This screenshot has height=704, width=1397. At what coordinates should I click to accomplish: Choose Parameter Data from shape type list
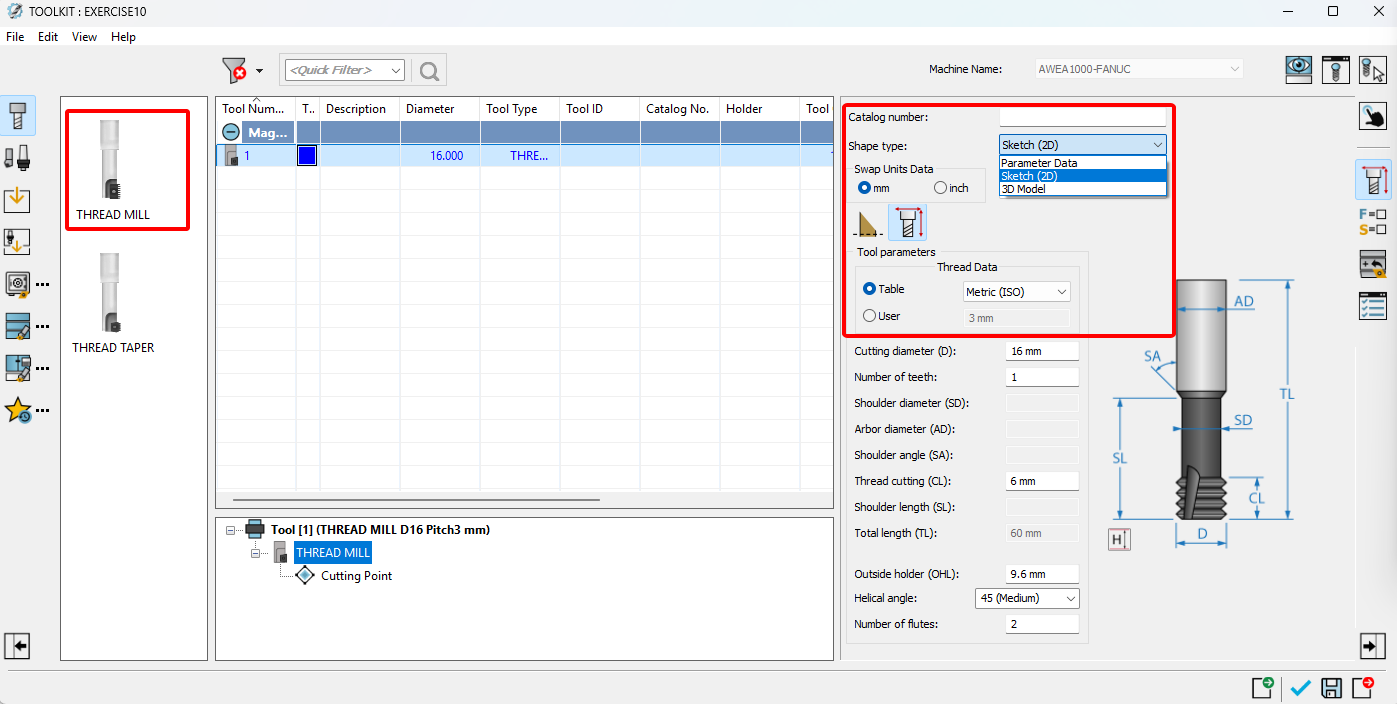pyautogui.click(x=1039, y=163)
